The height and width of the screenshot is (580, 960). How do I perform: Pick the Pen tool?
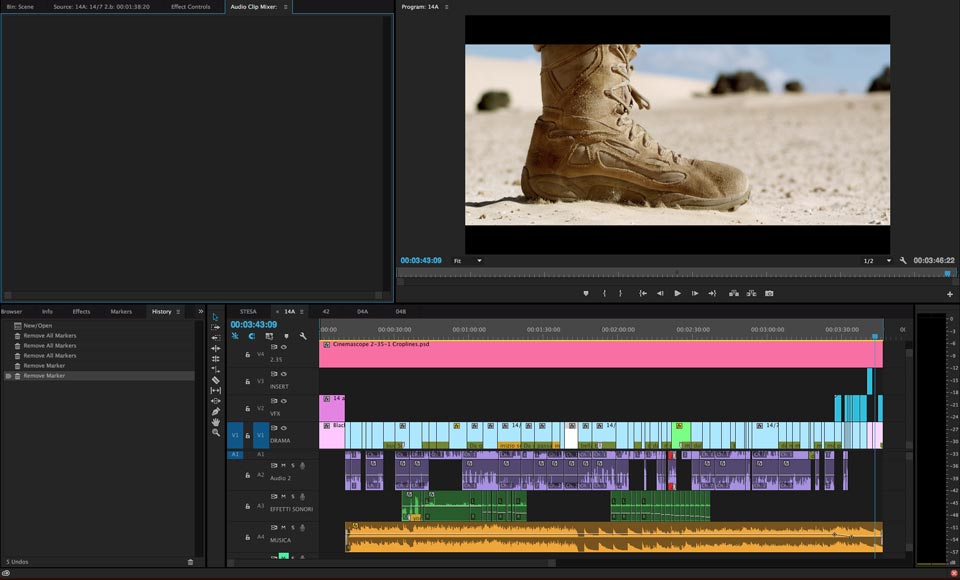215,411
